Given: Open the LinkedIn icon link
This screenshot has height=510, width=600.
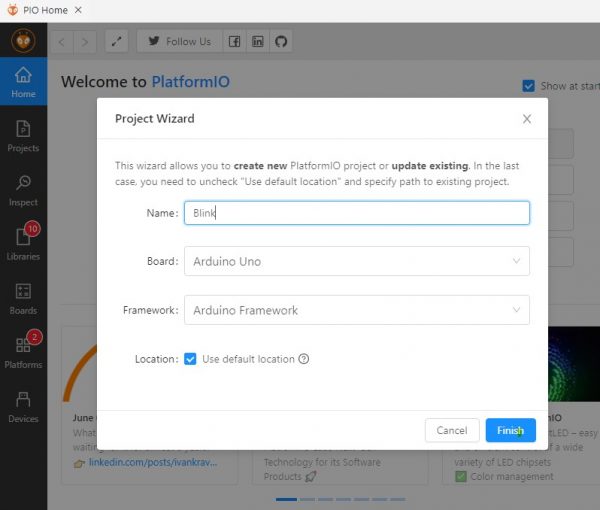Looking at the screenshot, I should point(258,41).
